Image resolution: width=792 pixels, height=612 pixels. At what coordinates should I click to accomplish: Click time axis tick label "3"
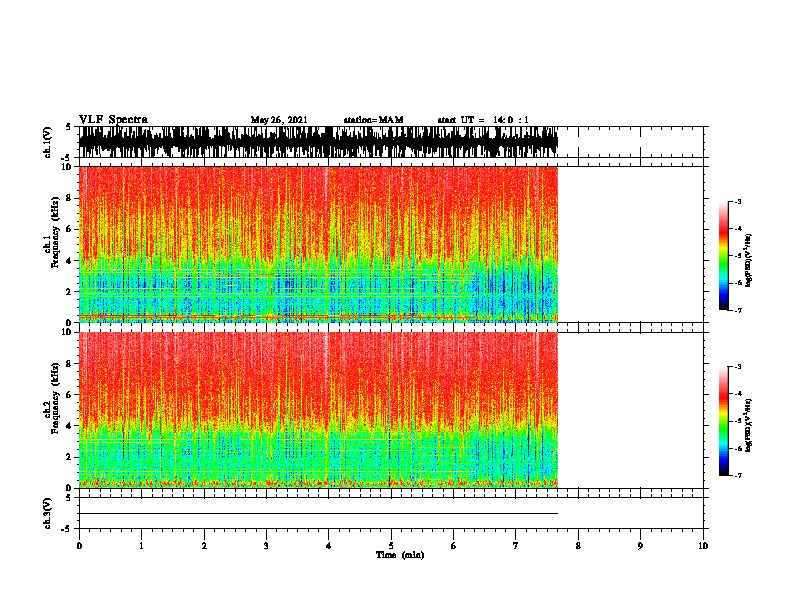(266, 546)
